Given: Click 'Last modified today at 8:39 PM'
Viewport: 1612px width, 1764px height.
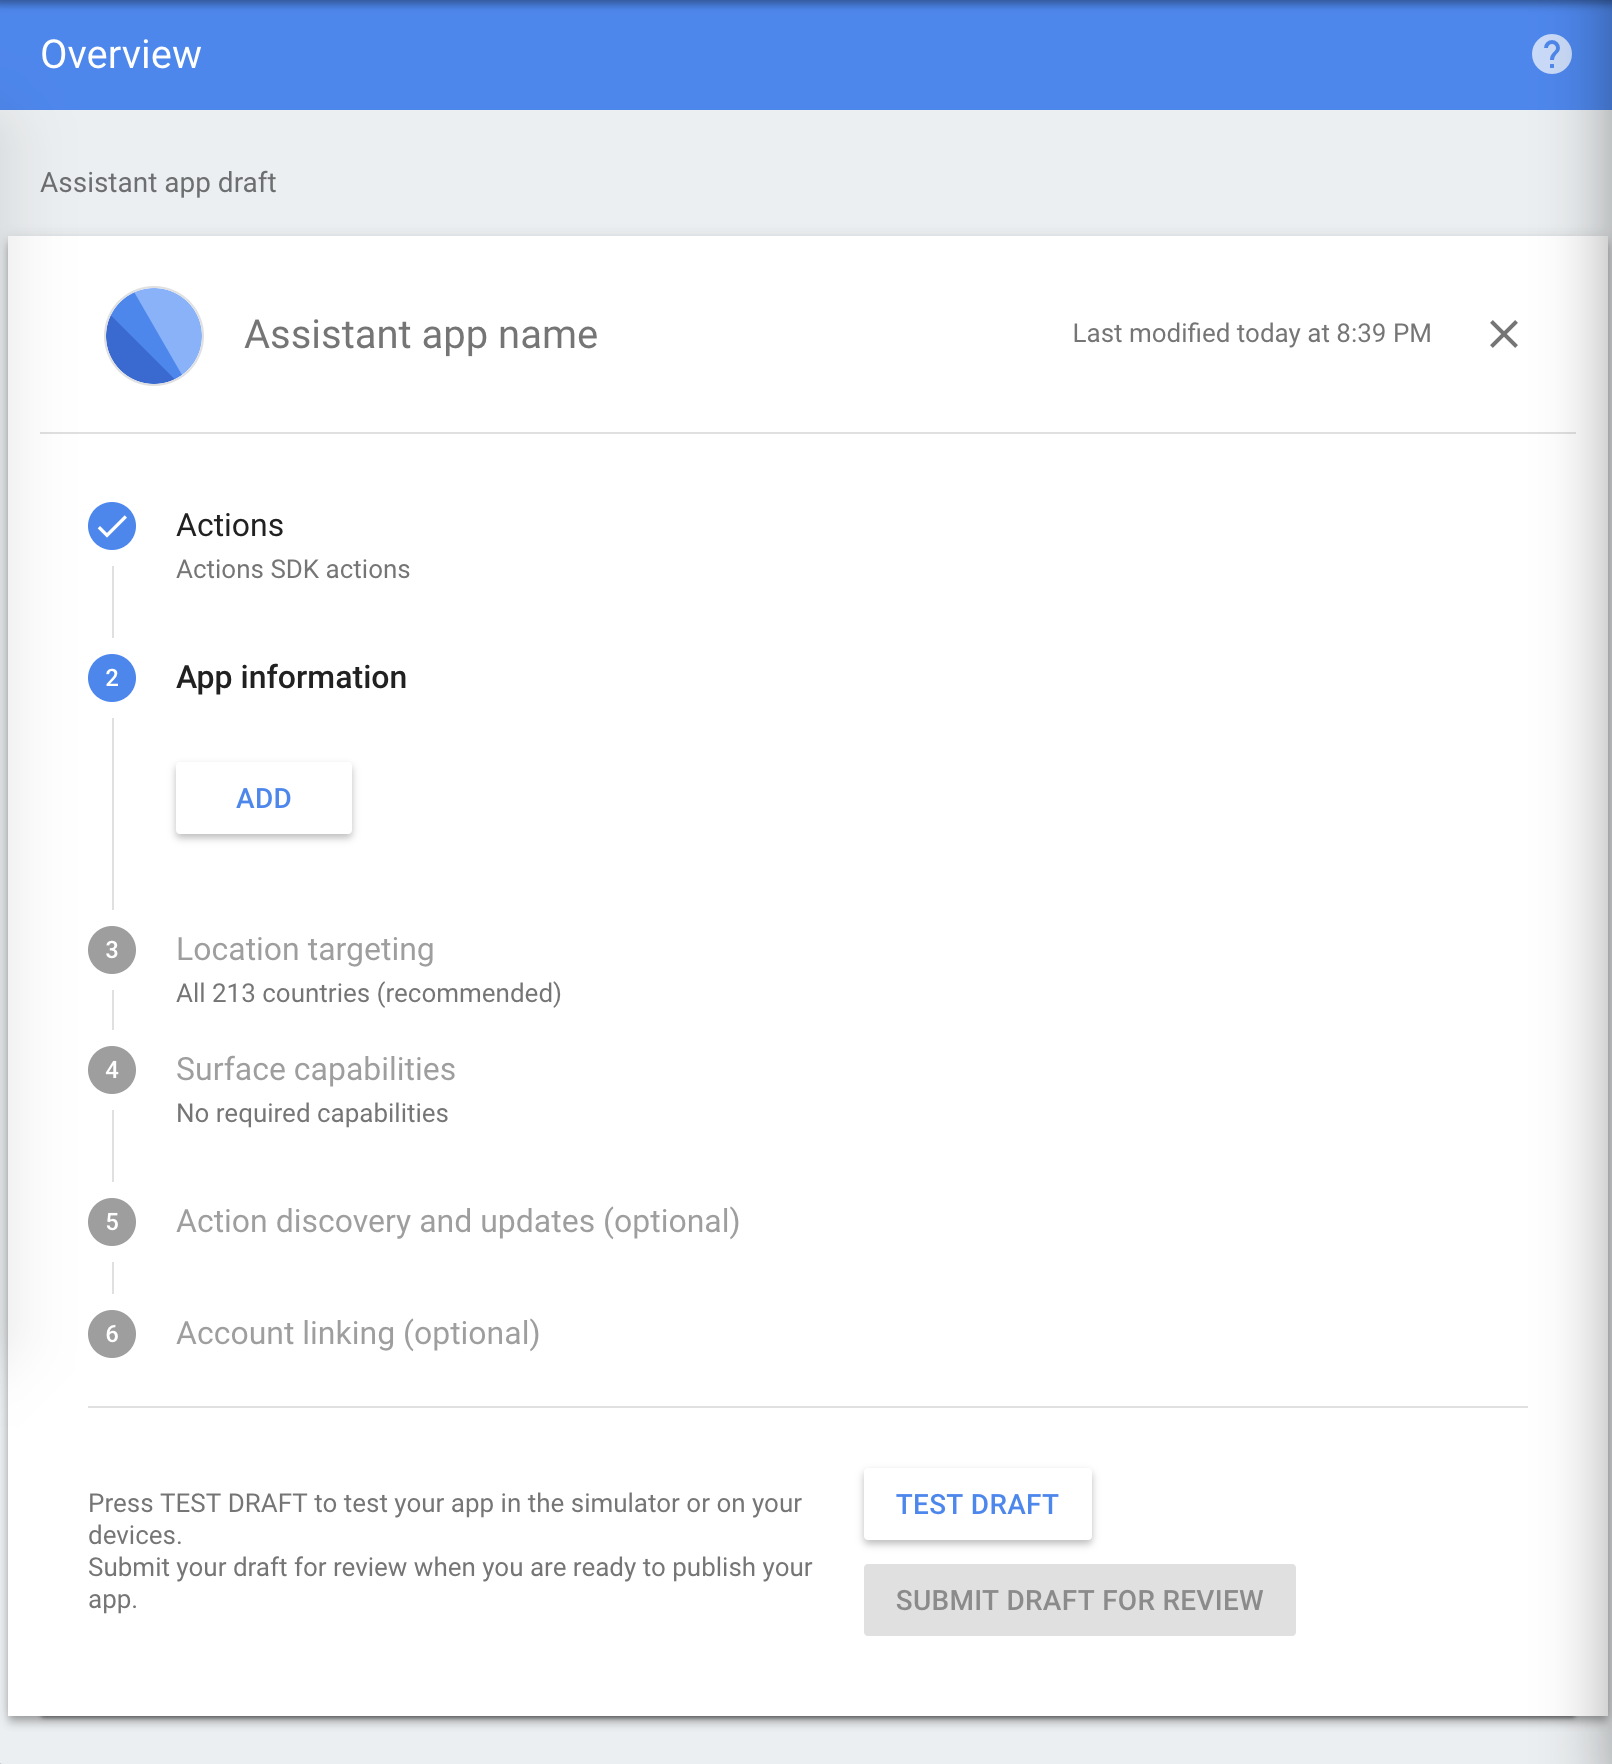Looking at the screenshot, I should [x=1252, y=334].
